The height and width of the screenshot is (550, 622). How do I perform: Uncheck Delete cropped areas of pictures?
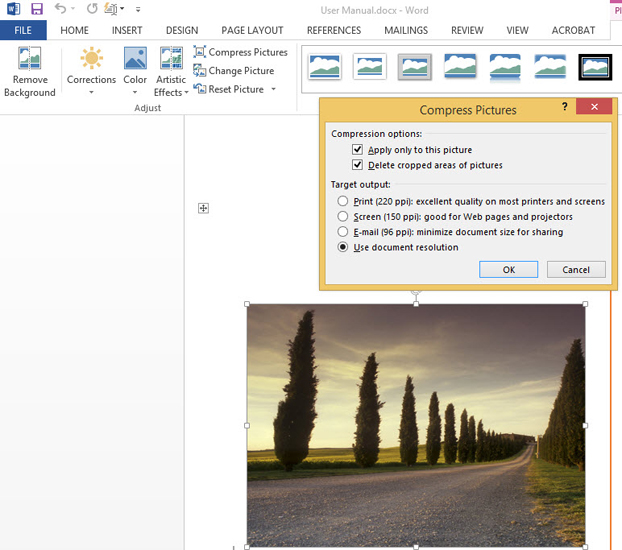358,165
